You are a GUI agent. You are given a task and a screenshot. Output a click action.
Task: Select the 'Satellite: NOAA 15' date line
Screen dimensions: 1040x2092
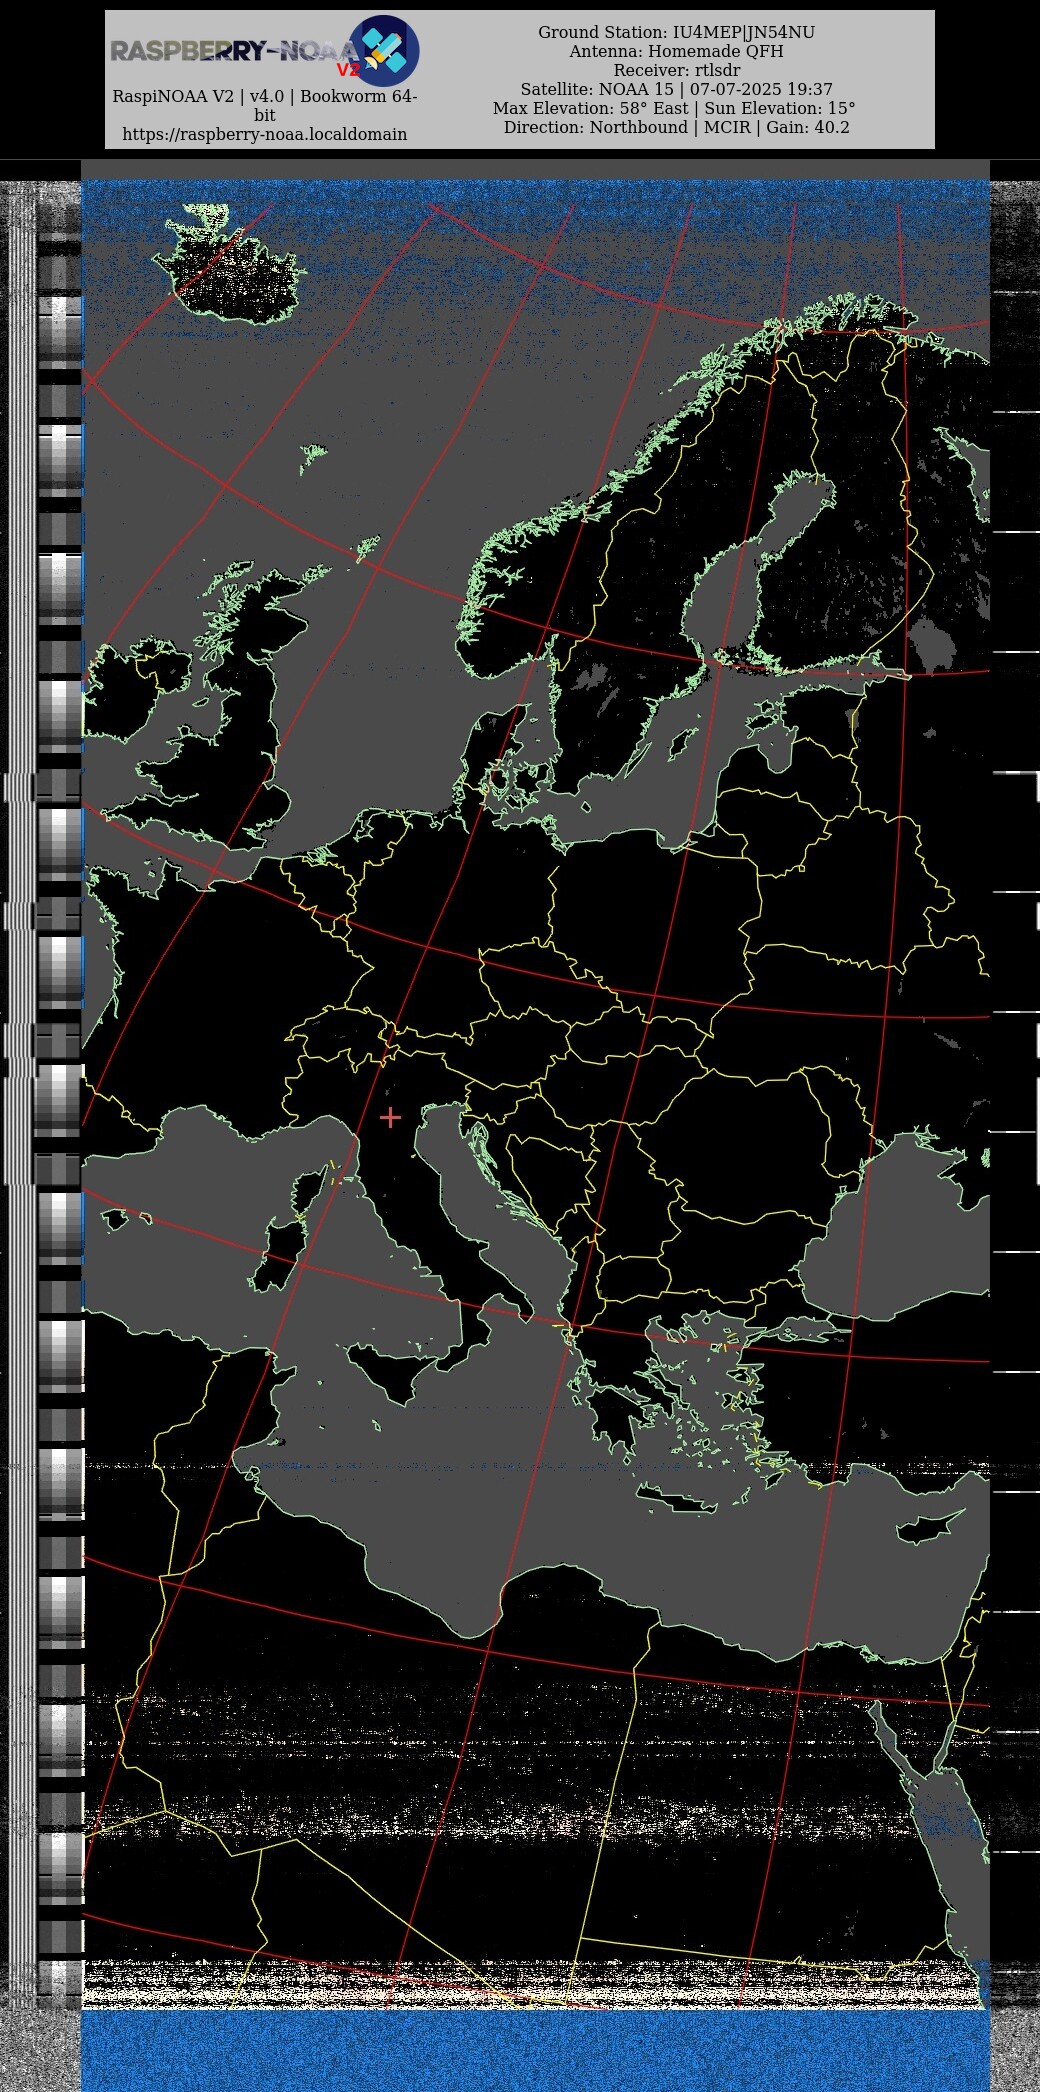[676, 89]
